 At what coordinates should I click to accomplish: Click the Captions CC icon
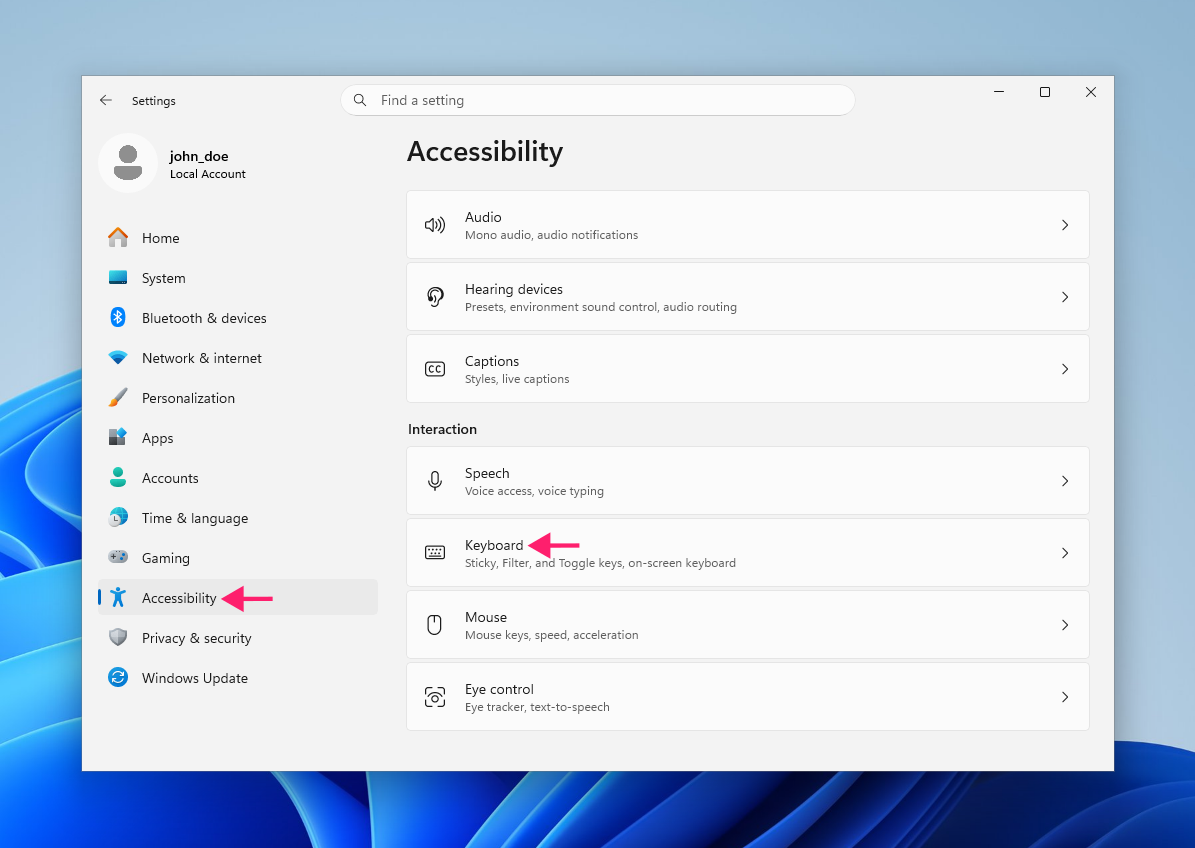click(x=434, y=369)
